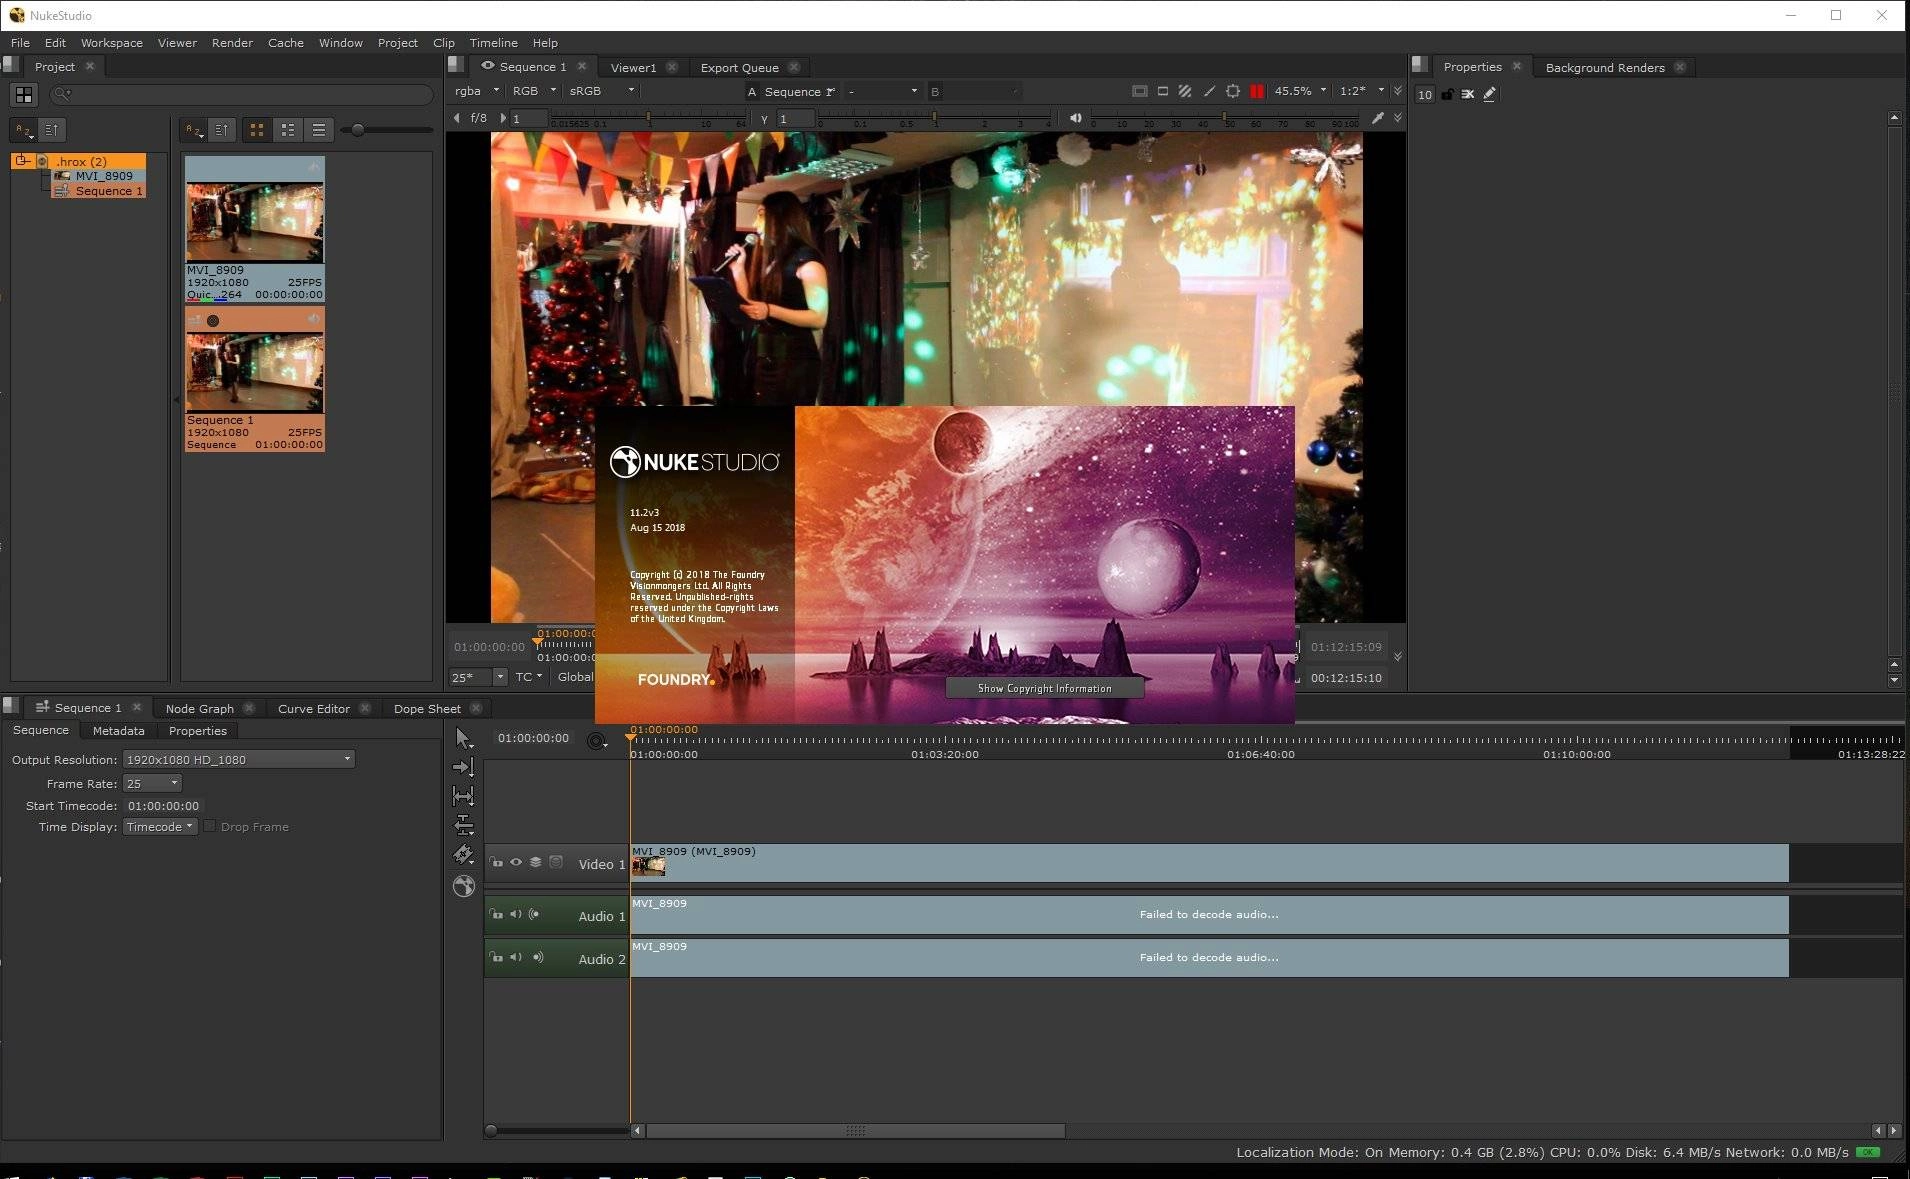Open the Frame Rate 25 dropdown
Screen dimensions: 1910x1179
coord(152,783)
